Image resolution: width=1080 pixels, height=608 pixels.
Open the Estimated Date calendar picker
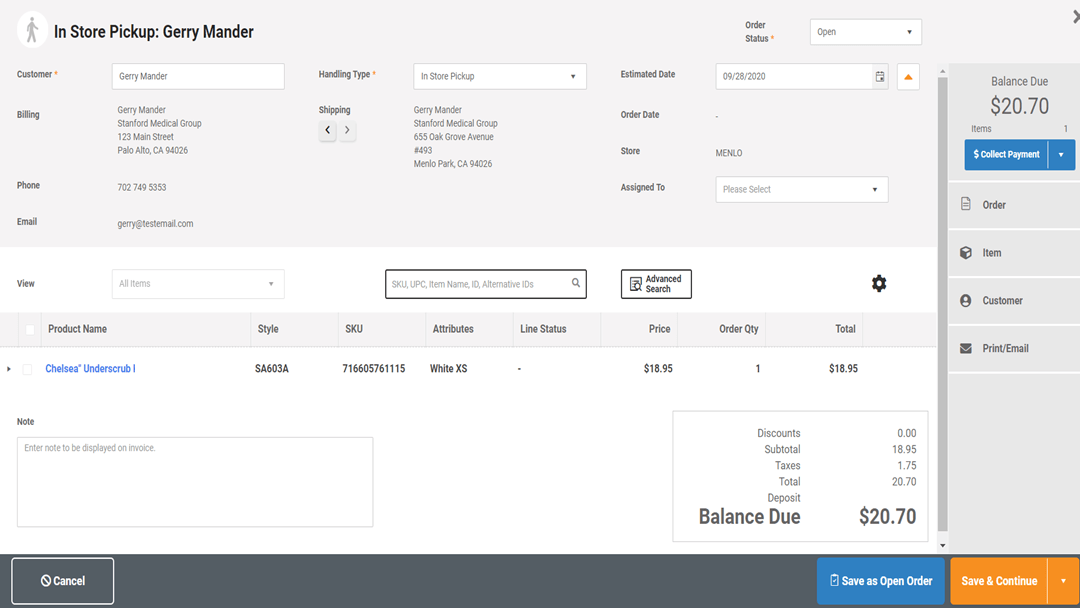pyautogui.click(x=880, y=76)
